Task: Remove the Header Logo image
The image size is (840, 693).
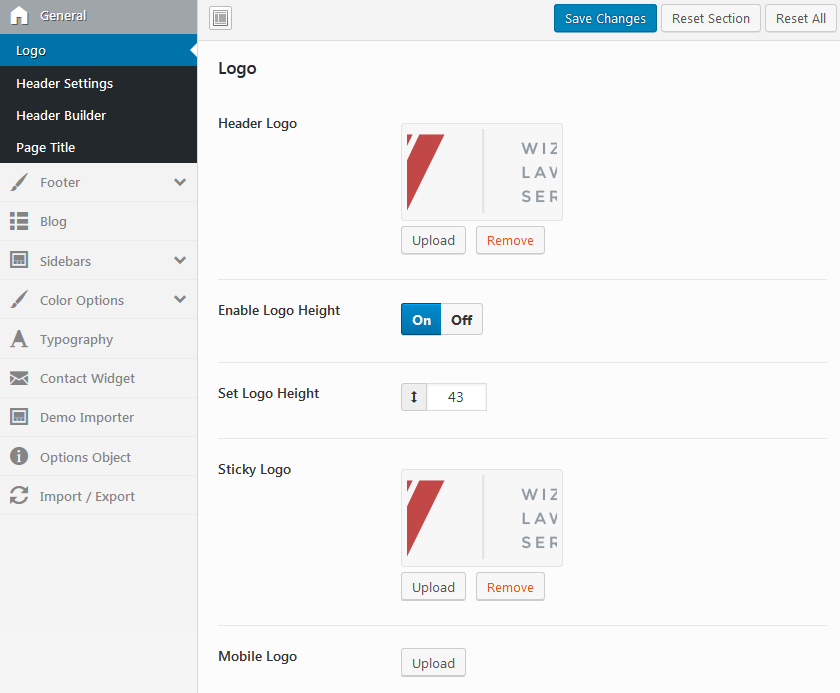Action: coord(510,241)
